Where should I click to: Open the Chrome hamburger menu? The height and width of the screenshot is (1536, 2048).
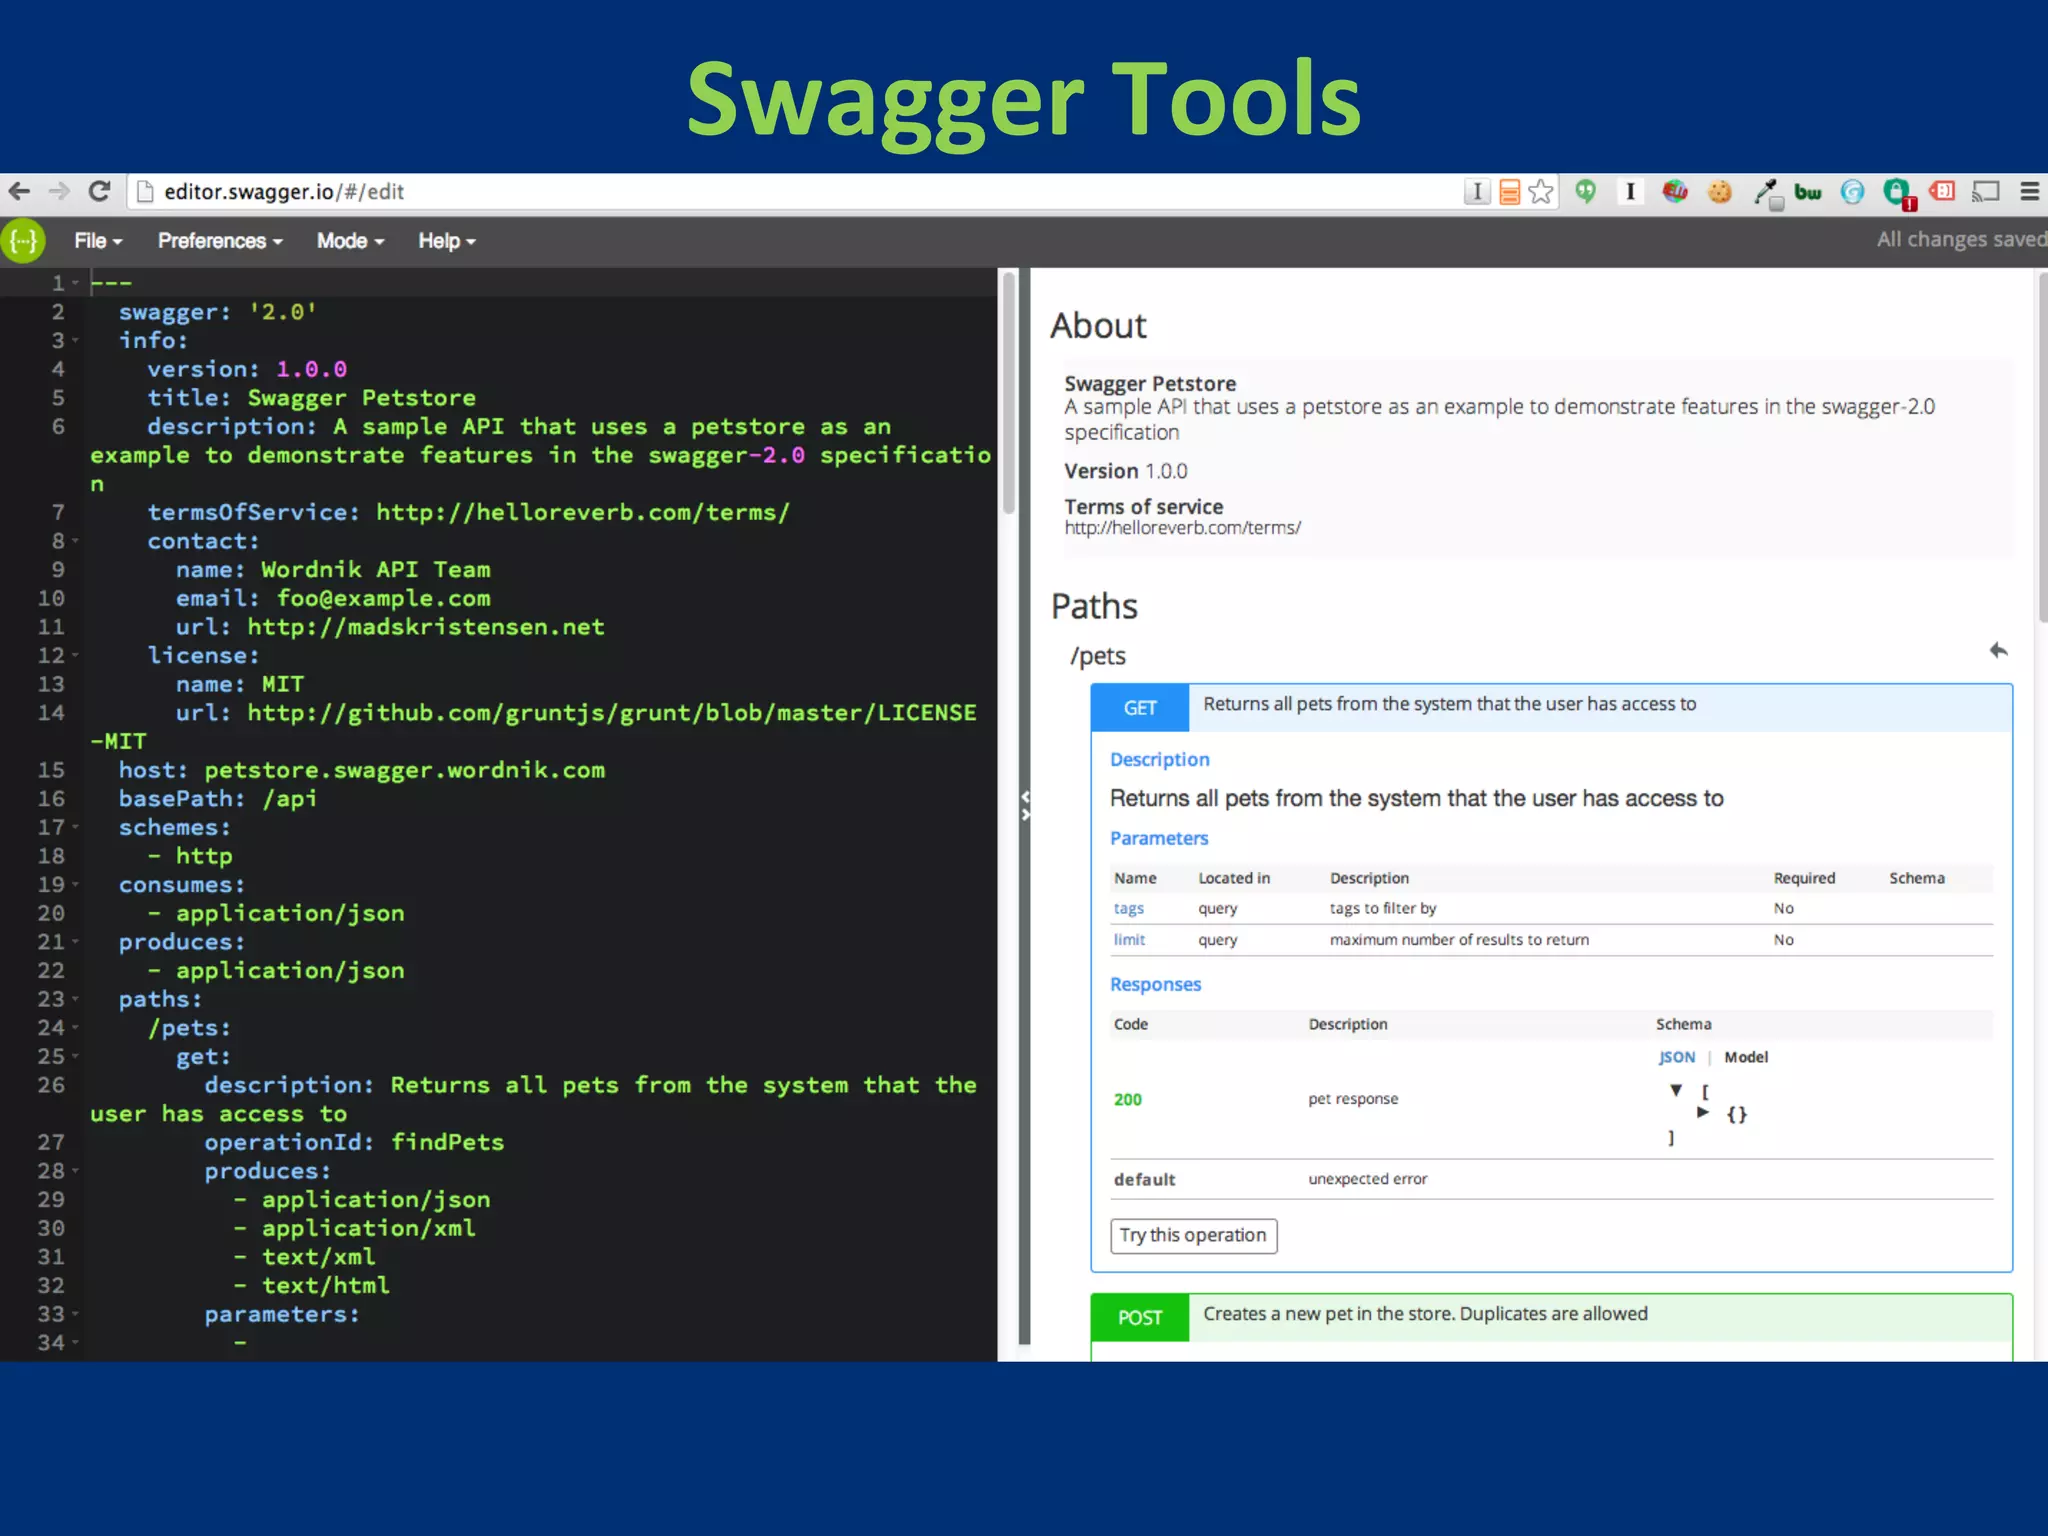point(2029,191)
